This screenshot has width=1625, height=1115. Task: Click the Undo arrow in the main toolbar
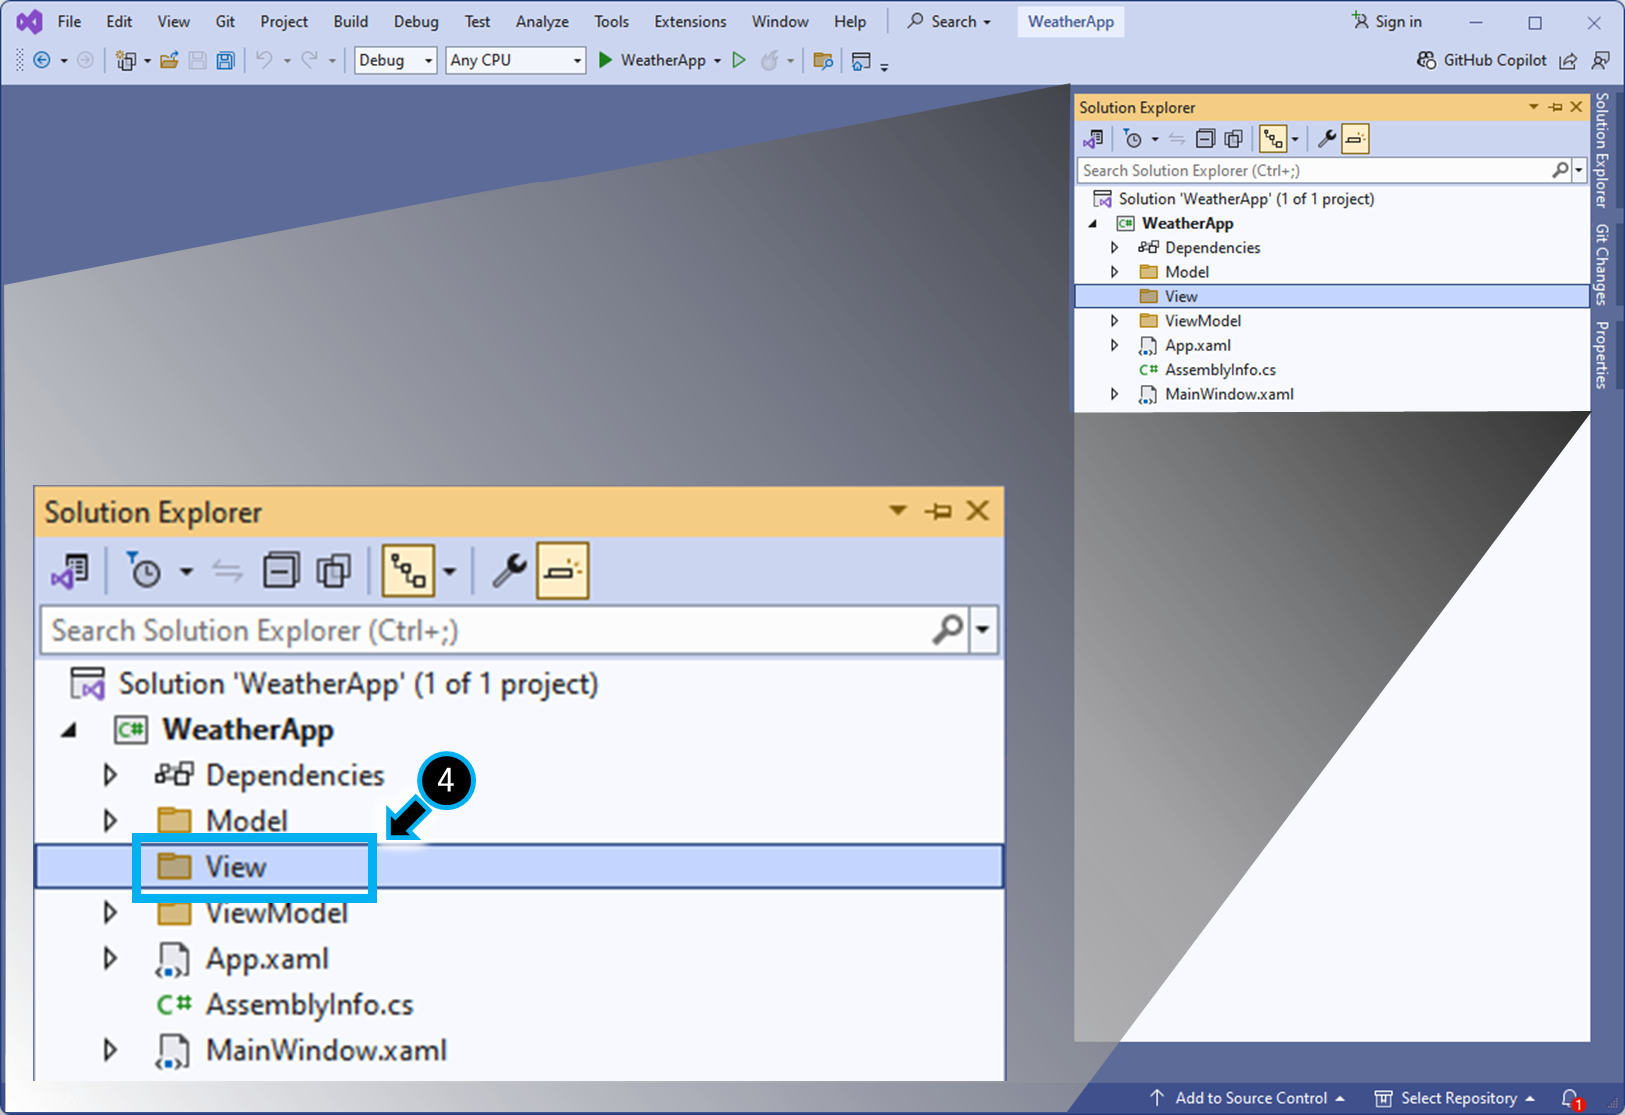point(264,60)
